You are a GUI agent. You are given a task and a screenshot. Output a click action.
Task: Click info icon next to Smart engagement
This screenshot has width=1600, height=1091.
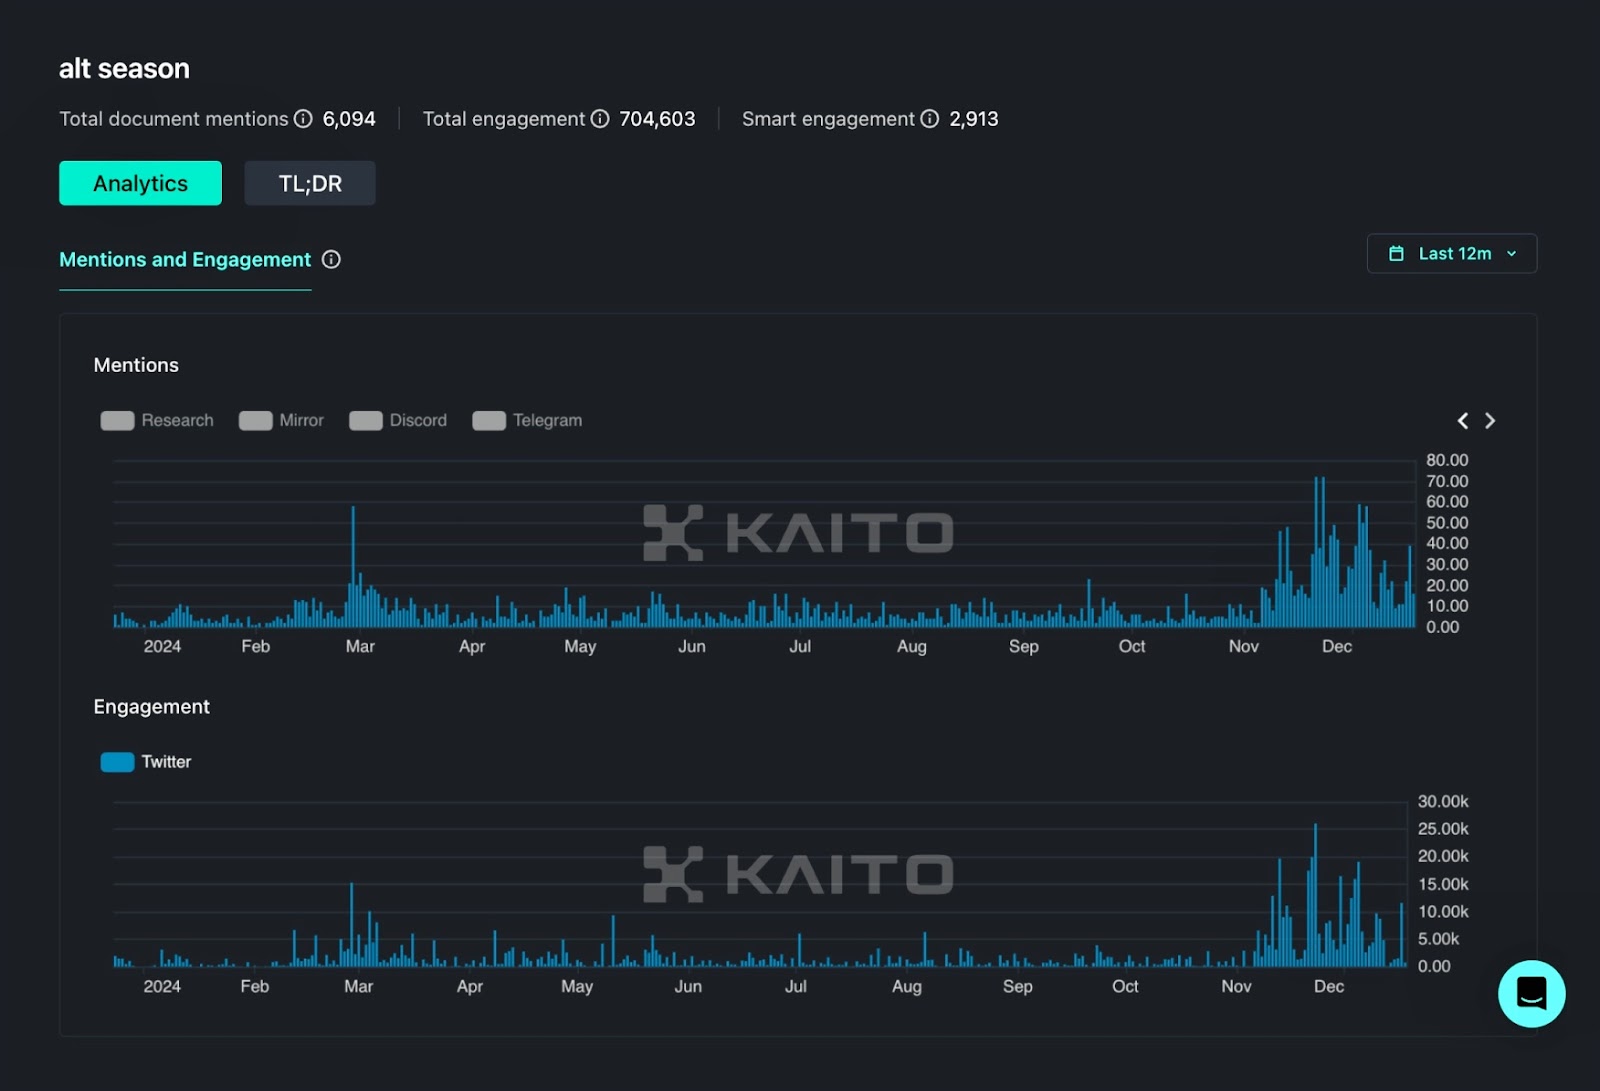point(930,119)
